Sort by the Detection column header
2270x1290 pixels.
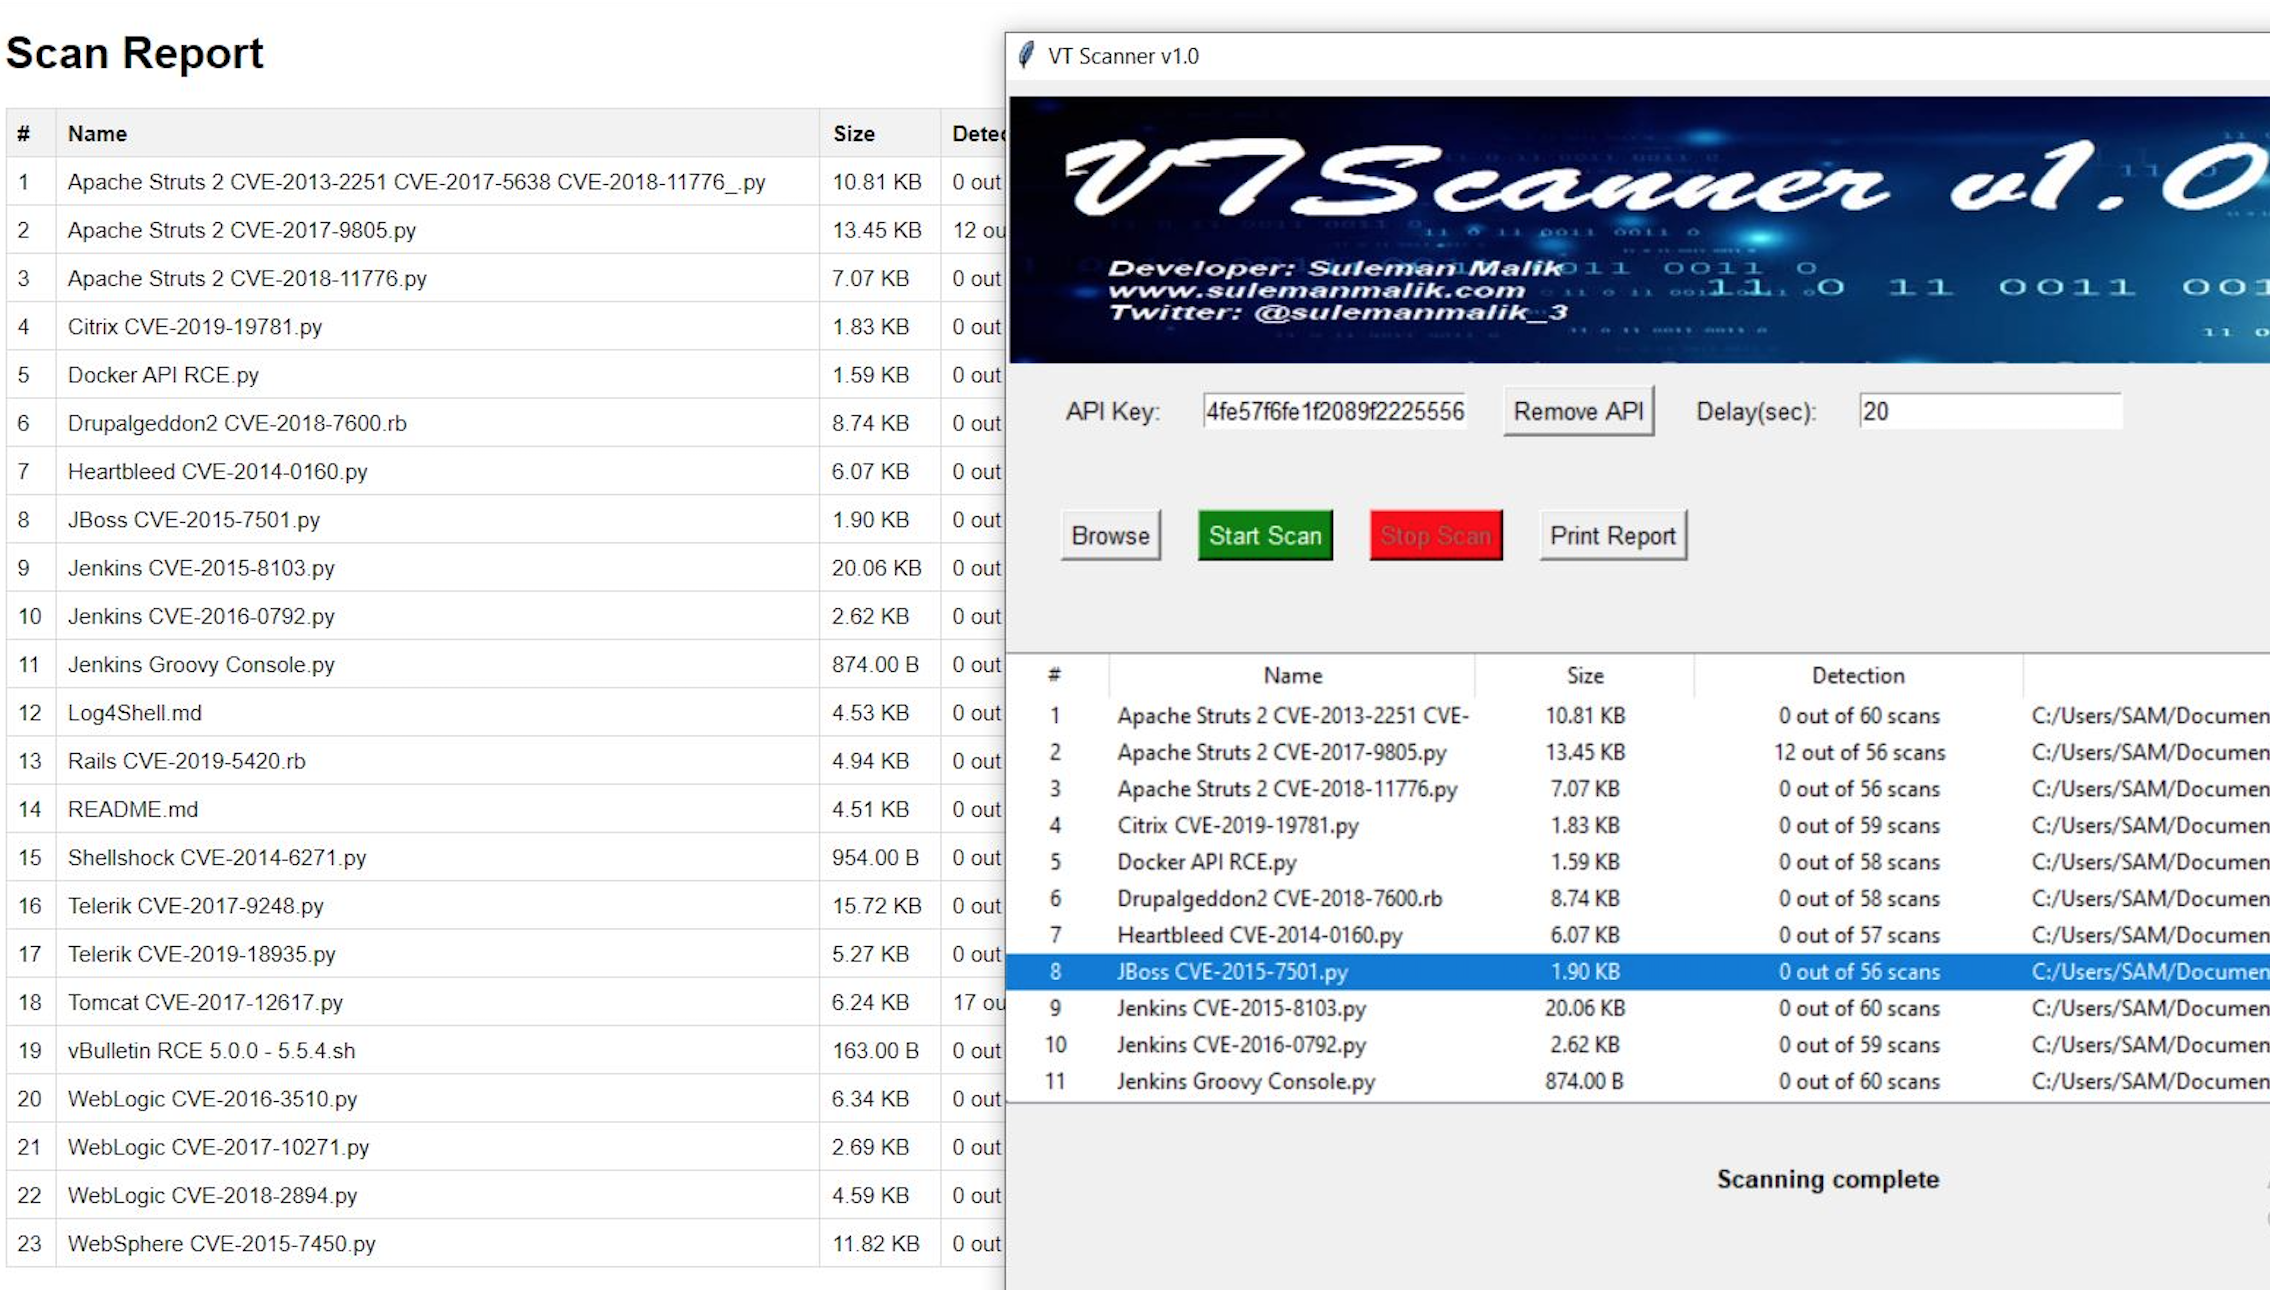coord(1858,676)
